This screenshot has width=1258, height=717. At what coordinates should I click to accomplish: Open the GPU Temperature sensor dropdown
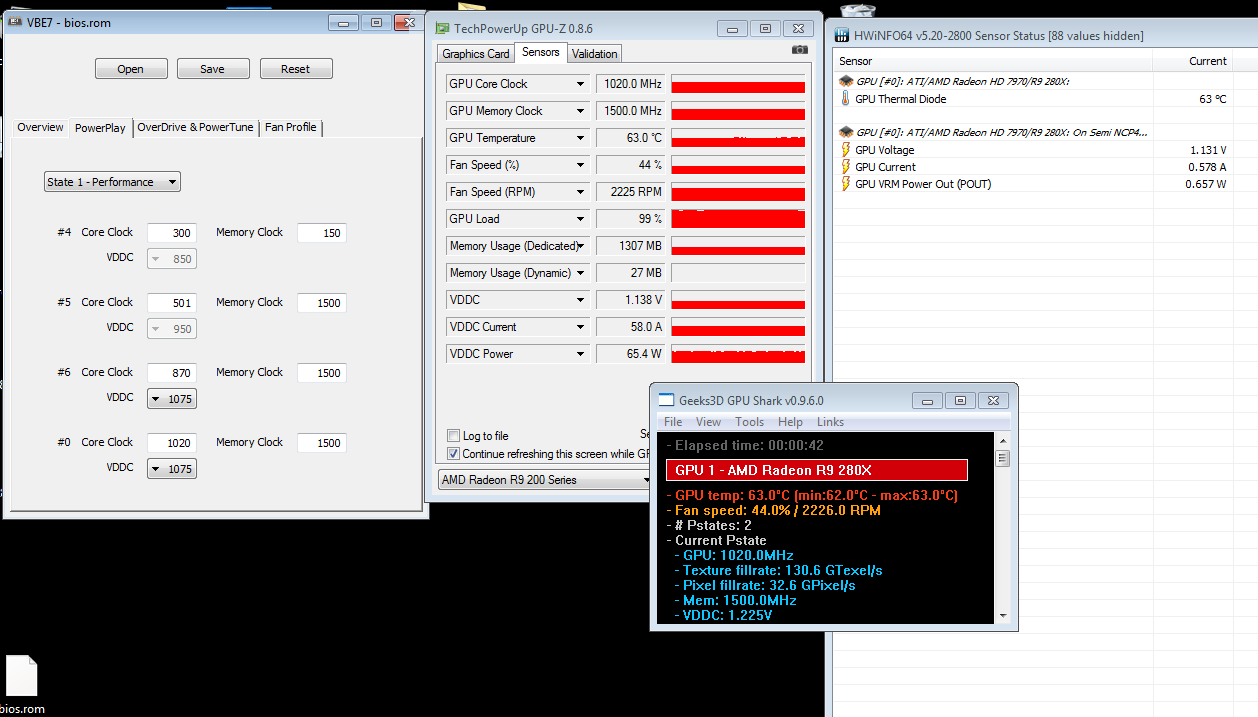(x=580, y=138)
